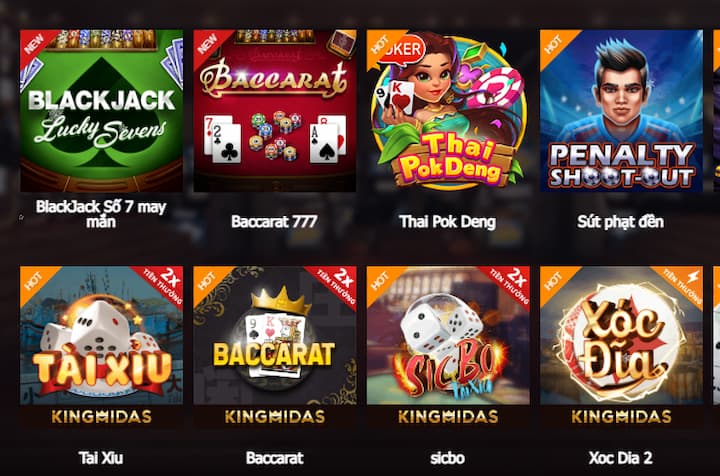Click the NEW badge on BlackJack tile

click(x=34, y=44)
